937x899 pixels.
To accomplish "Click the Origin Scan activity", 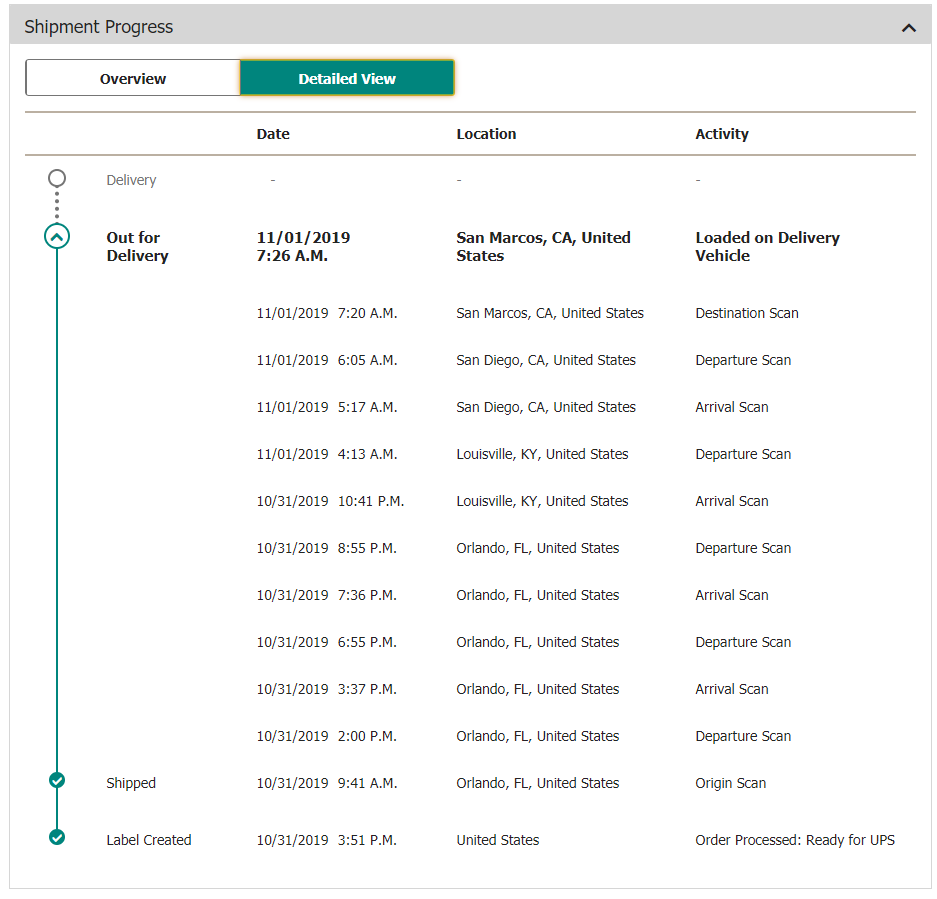I will click(730, 783).
